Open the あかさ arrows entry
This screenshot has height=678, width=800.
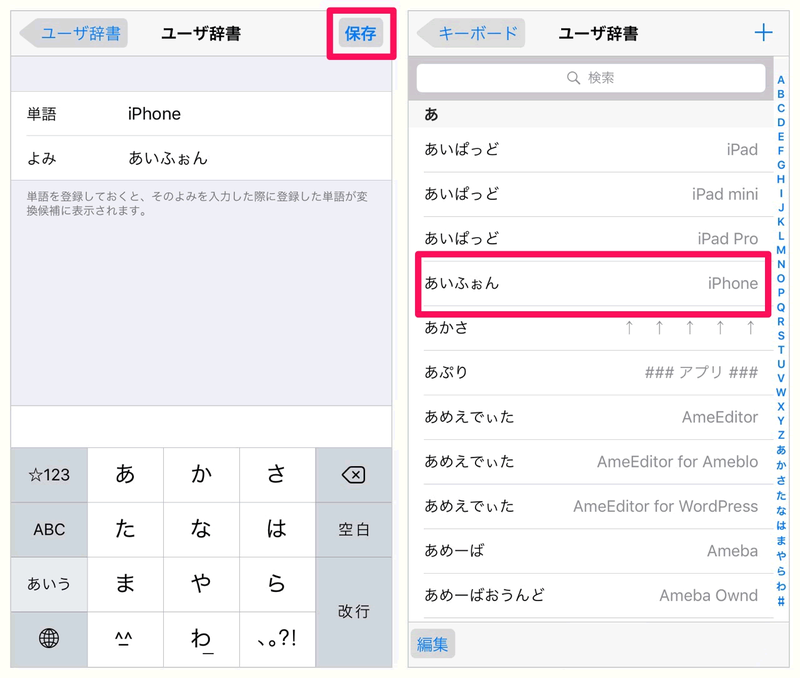pyautogui.click(x=591, y=328)
